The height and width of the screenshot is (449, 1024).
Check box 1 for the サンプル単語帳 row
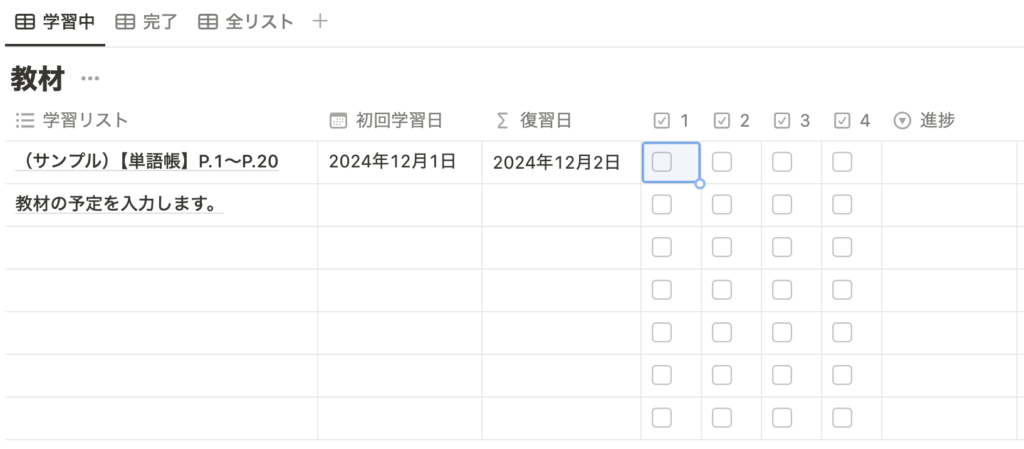click(x=662, y=162)
